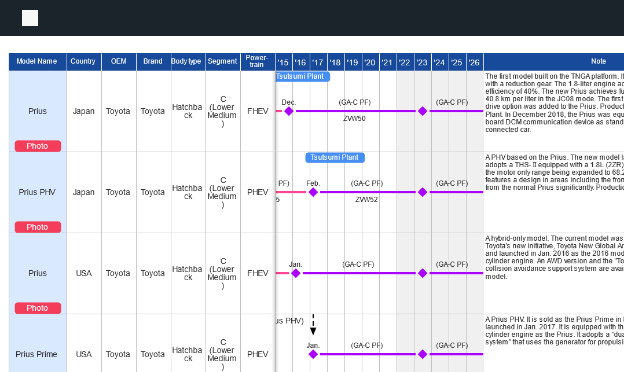Select '23 diamond marker on Japan Prius timeline
Image resolution: width=624 pixels, height=372 pixels.
pyautogui.click(x=423, y=111)
